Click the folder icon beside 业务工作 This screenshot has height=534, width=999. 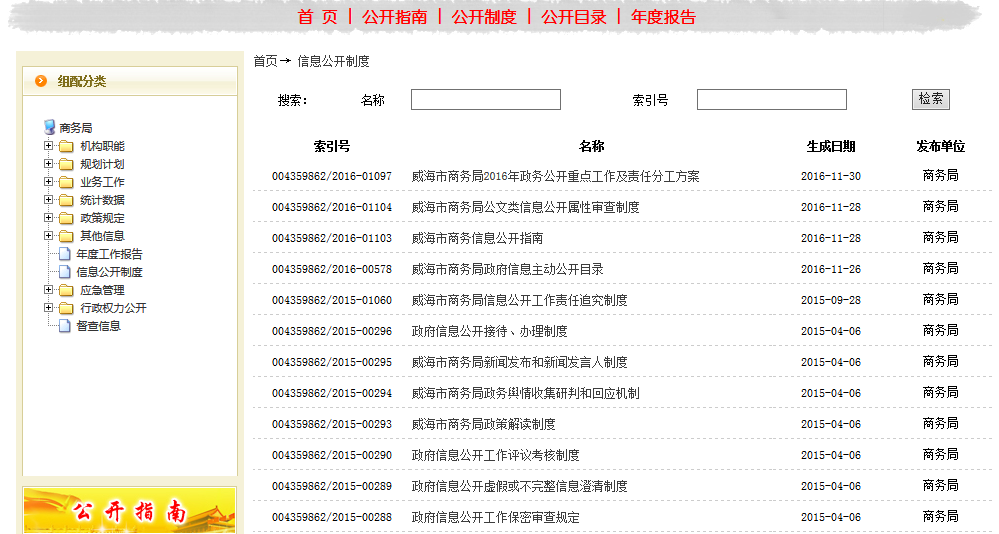pos(66,182)
